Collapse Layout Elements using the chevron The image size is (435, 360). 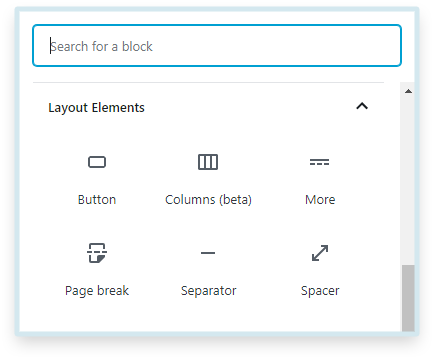(x=362, y=106)
